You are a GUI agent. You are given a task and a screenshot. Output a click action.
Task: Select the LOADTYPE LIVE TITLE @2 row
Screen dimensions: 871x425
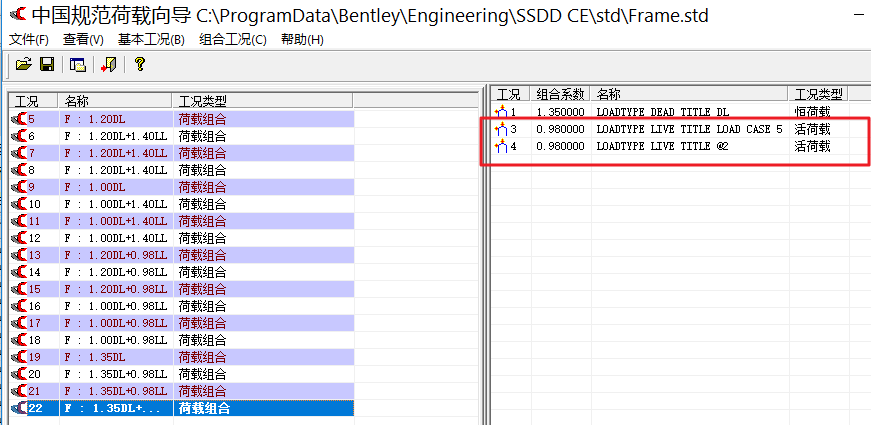[660, 147]
